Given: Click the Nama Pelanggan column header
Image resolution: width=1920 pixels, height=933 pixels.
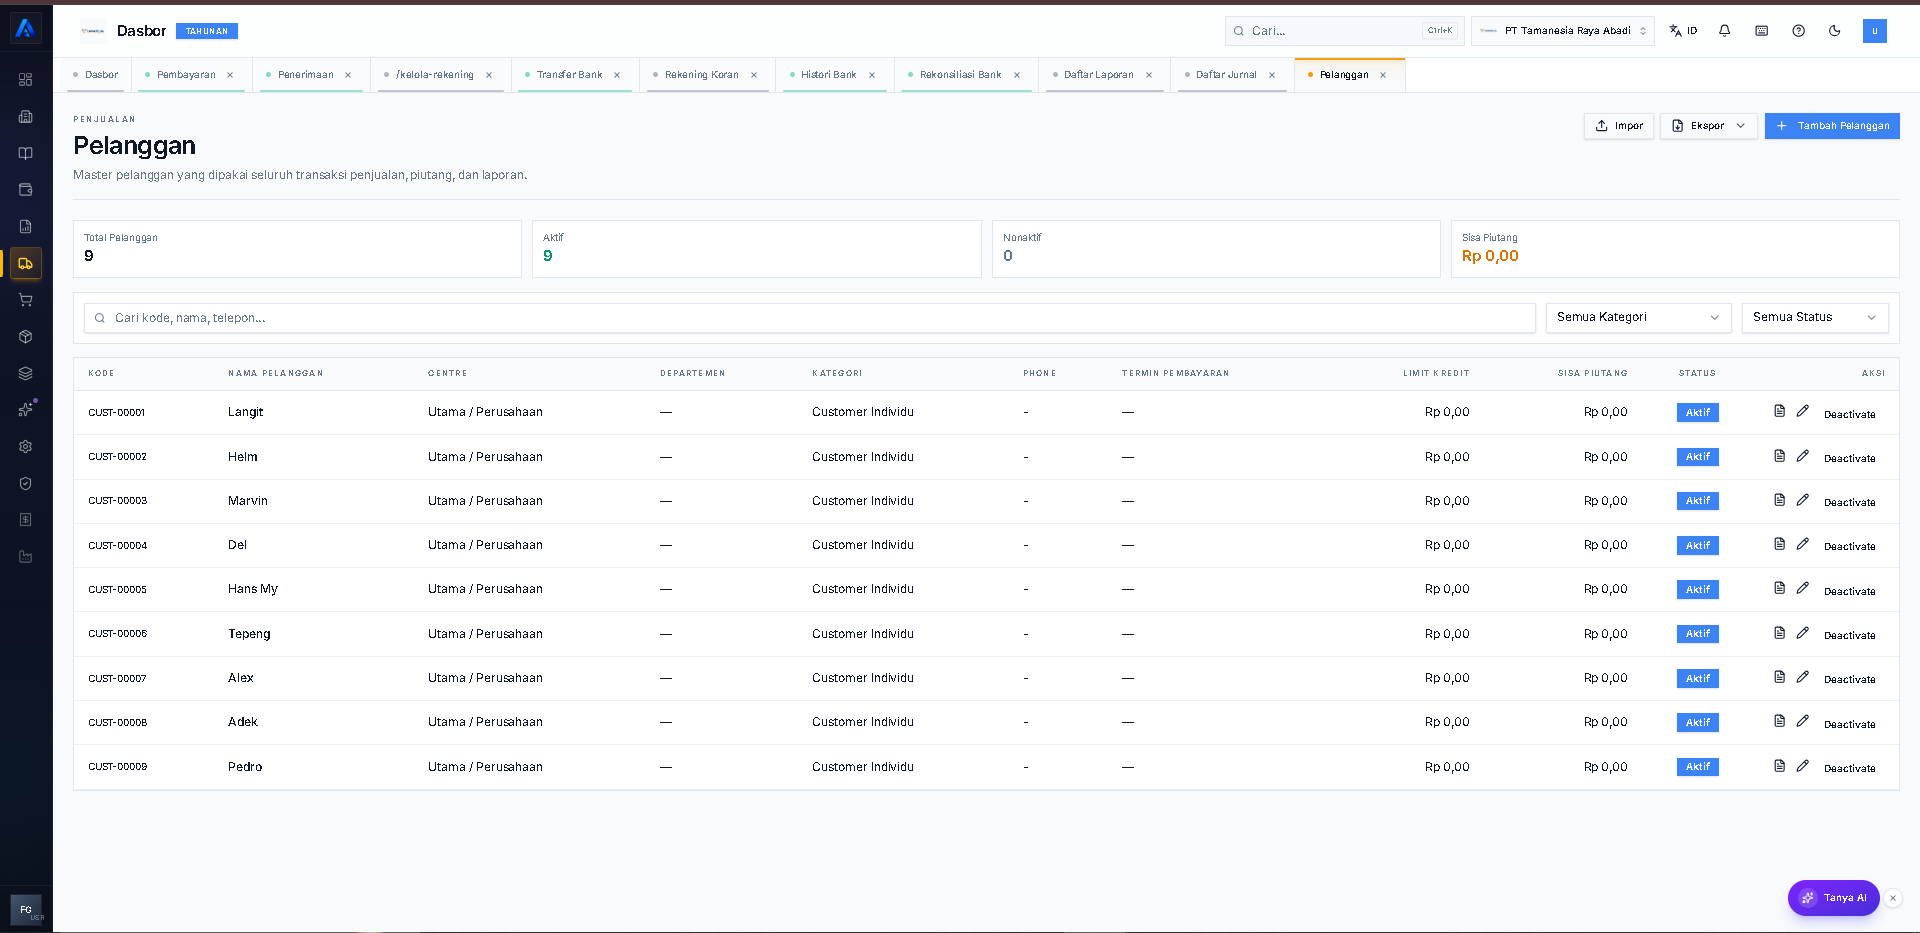Looking at the screenshot, I should (276, 373).
